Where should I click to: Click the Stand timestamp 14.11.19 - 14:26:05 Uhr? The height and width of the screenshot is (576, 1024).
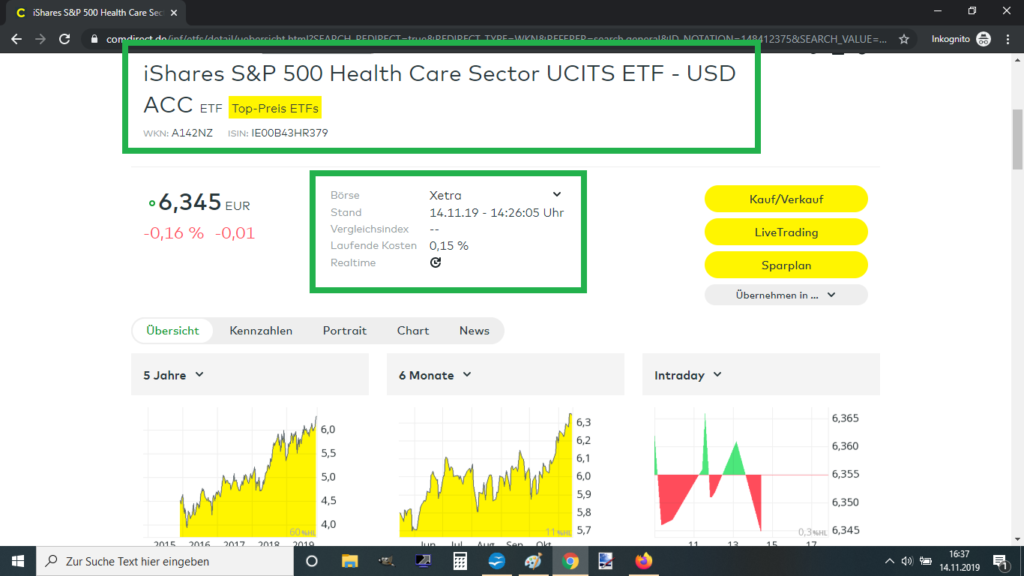tap(496, 212)
